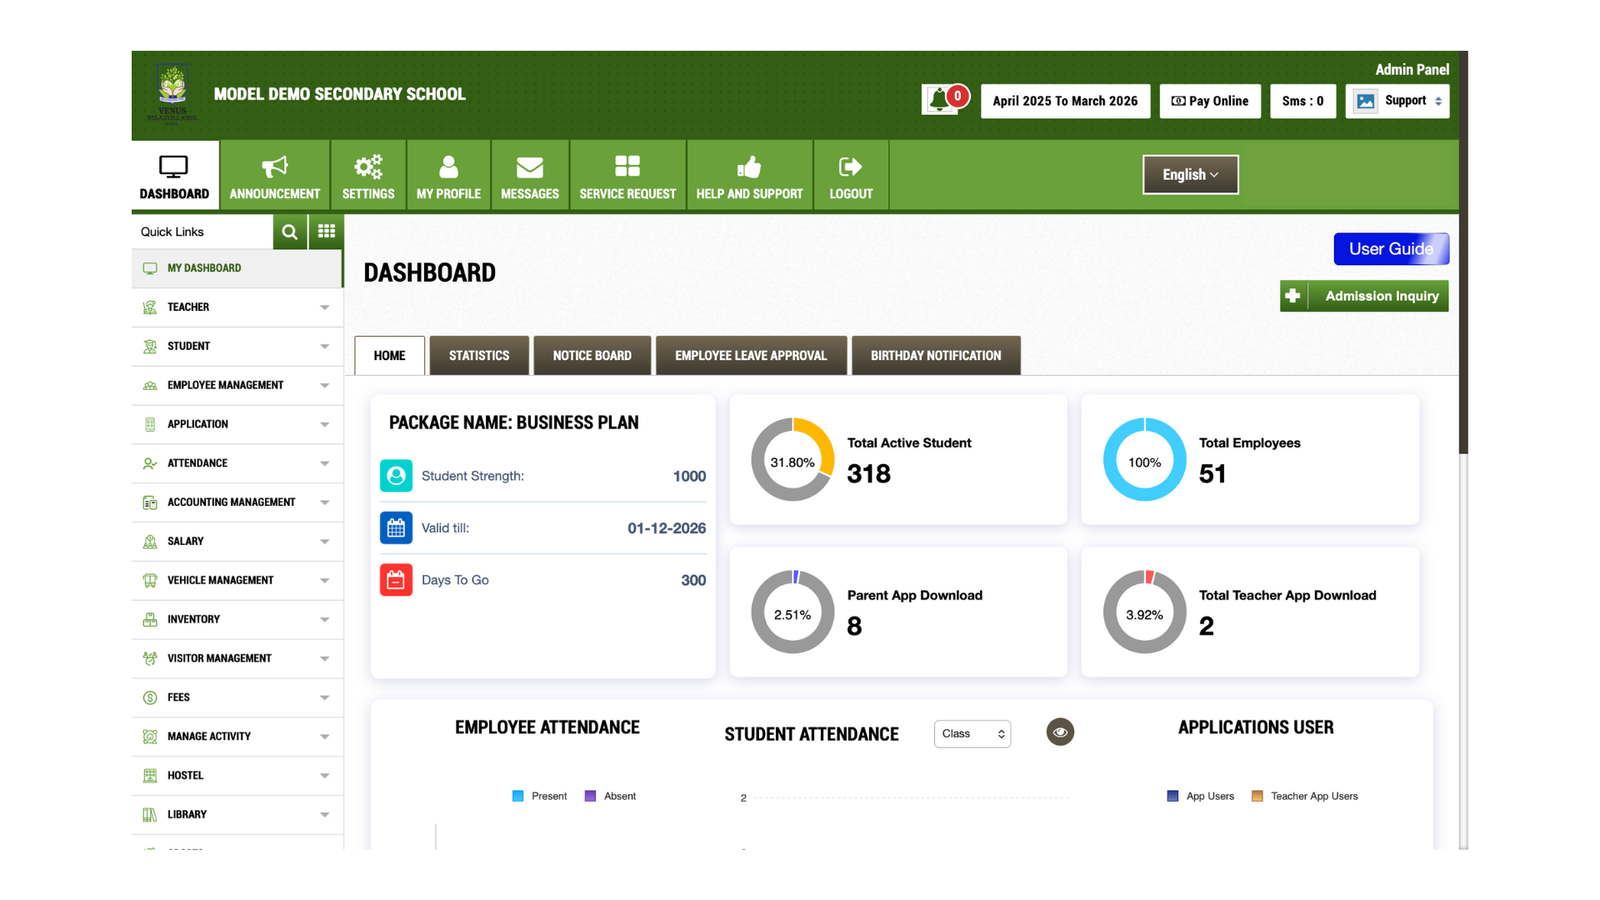Viewport: 1600px width, 900px height.
Task: Click the Total Active Student donut chart
Action: pos(791,459)
